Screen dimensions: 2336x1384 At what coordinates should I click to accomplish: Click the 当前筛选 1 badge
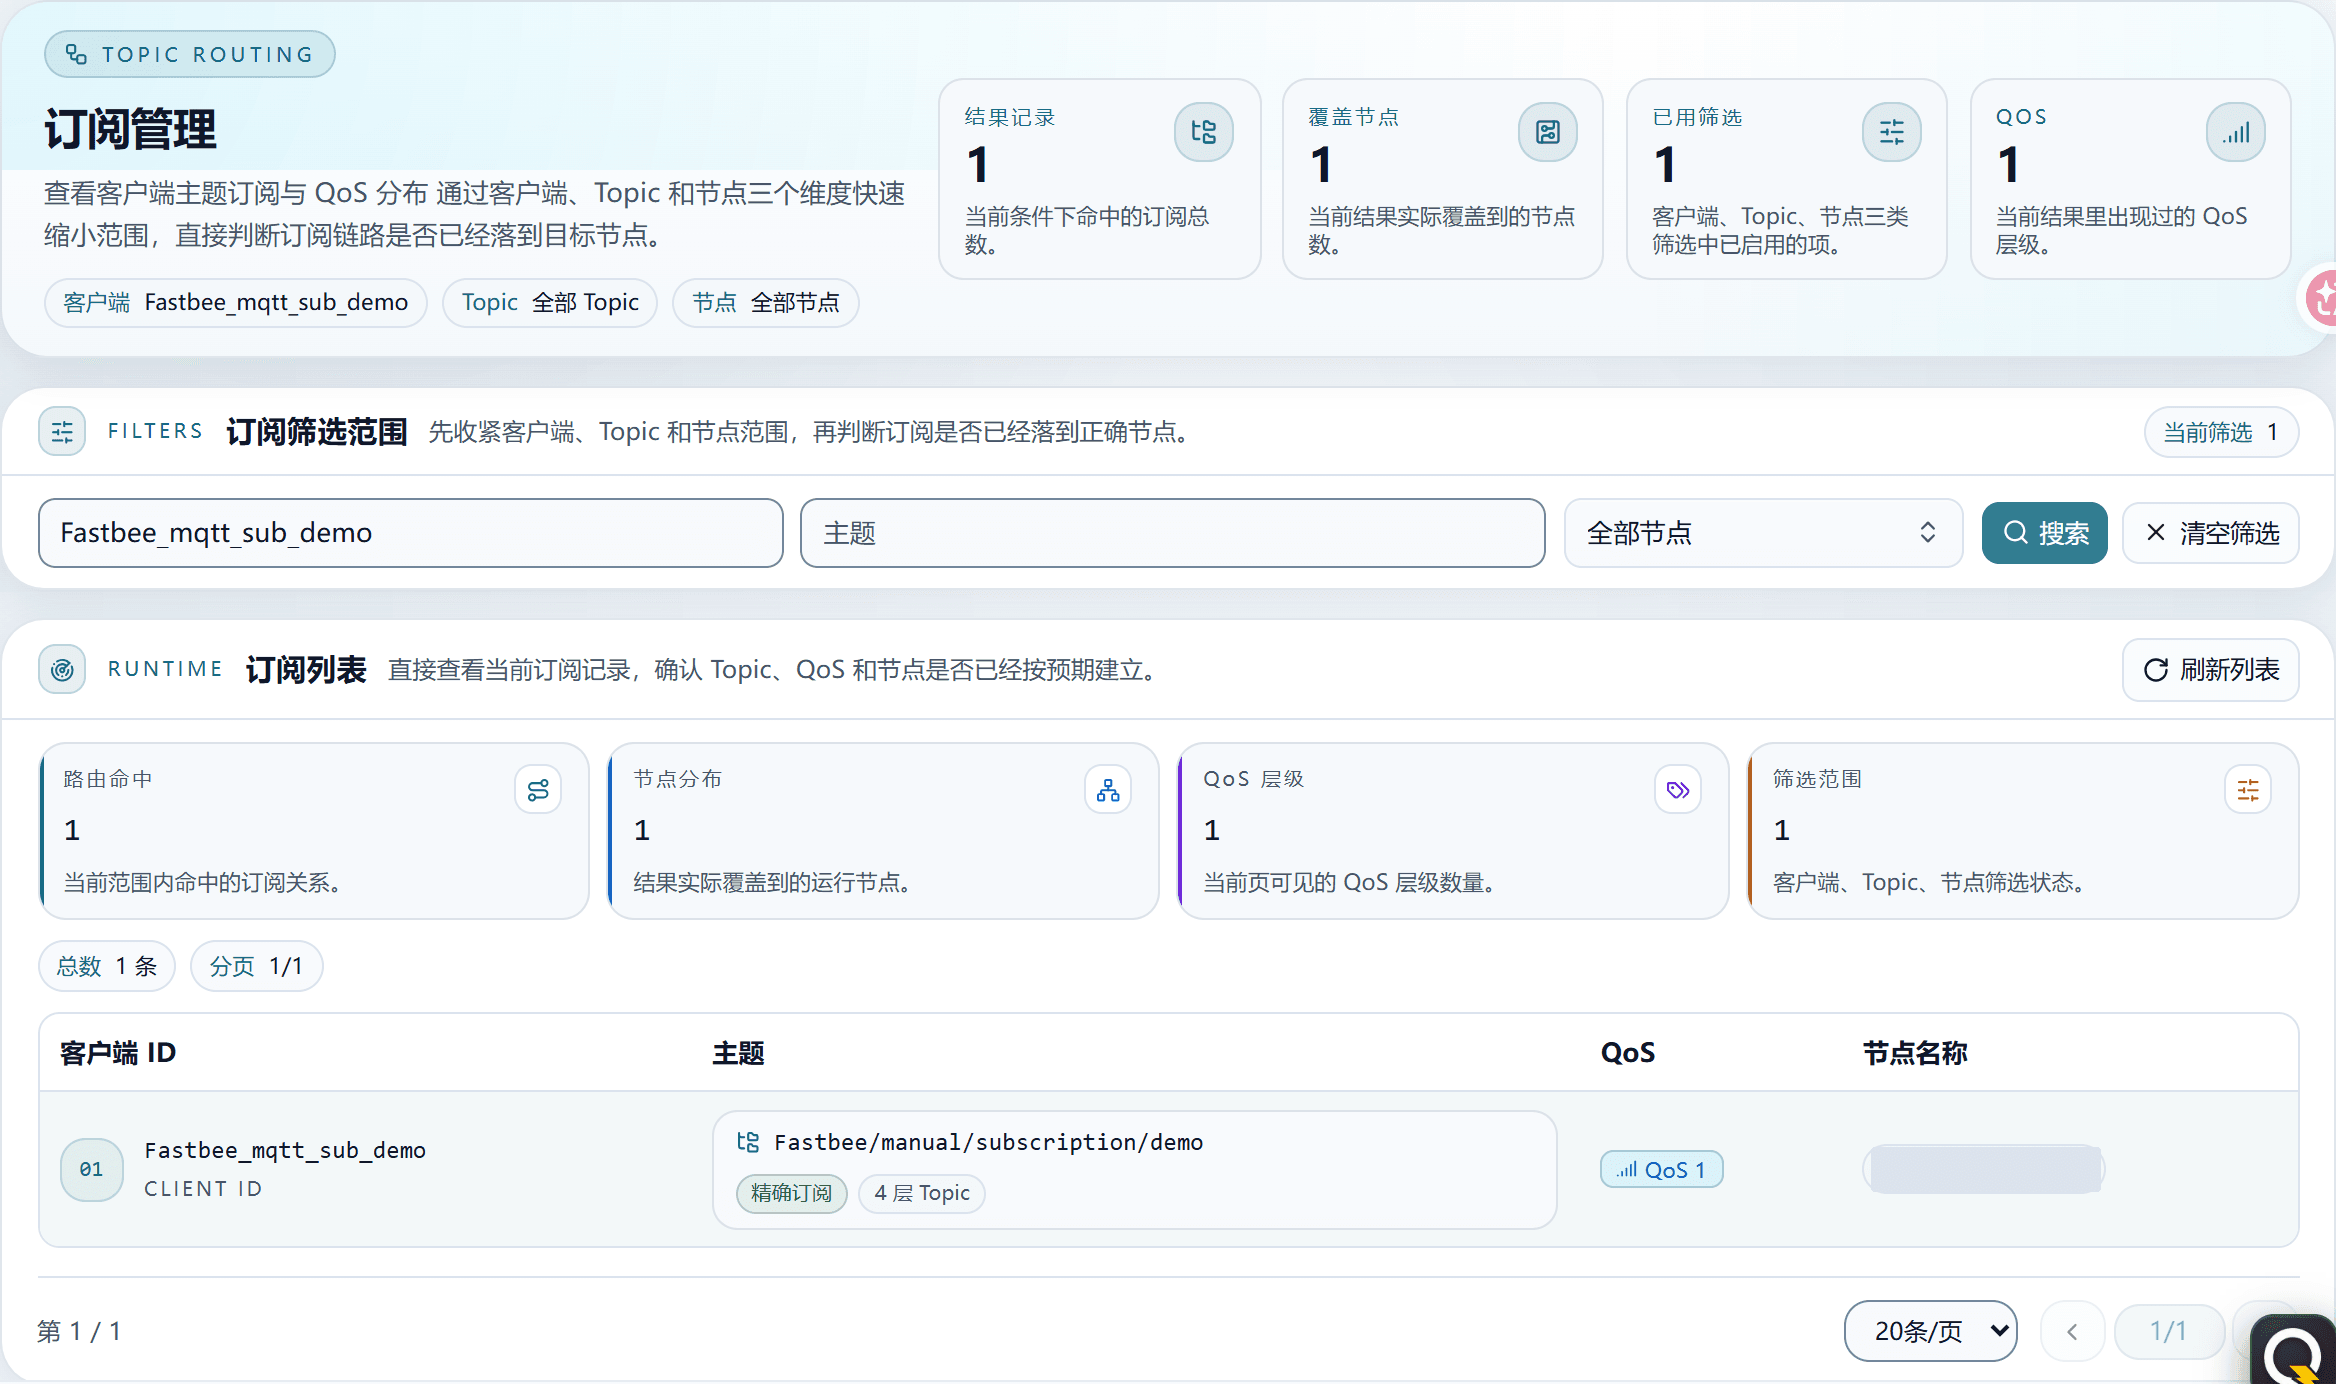click(x=2221, y=432)
